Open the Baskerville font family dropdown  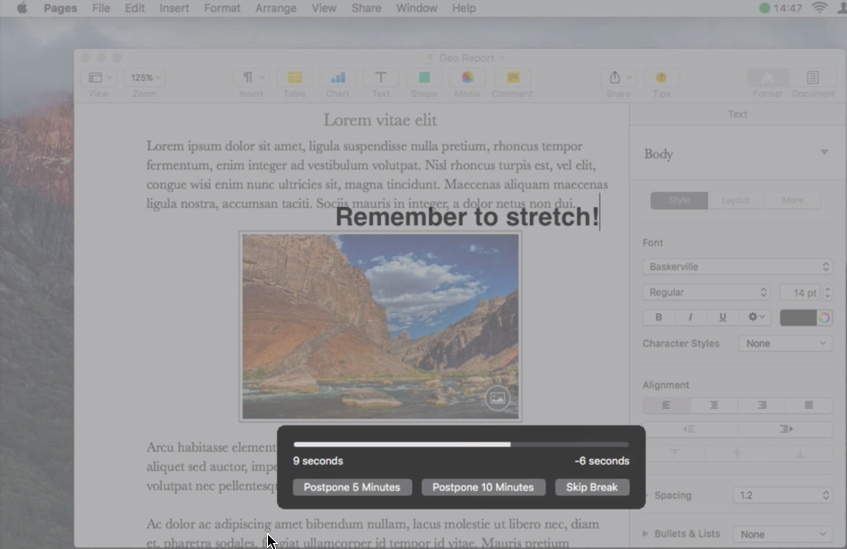[x=737, y=267]
